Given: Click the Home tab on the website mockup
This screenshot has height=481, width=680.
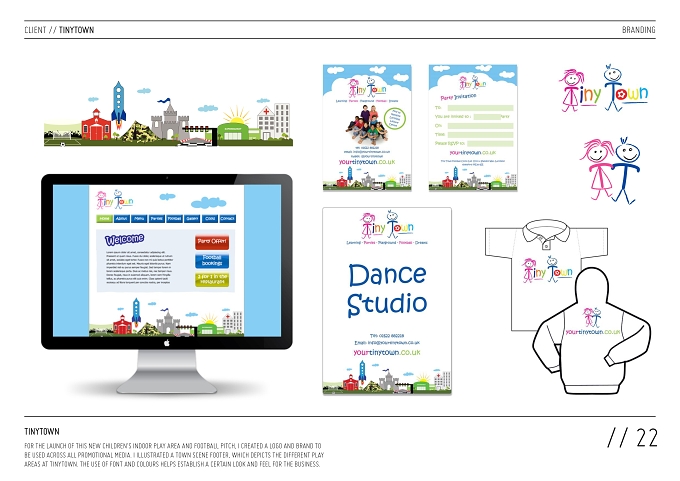Looking at the screenshot, I should pyautogui.click(x=104, y=219).
